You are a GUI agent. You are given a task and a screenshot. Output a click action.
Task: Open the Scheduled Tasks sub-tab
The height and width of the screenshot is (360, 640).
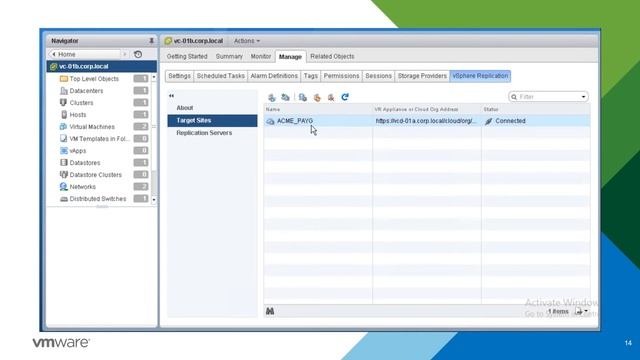[220, 76]
